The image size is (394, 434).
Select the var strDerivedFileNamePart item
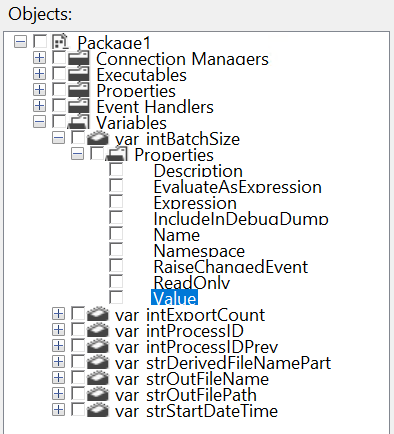click(223, 363)
